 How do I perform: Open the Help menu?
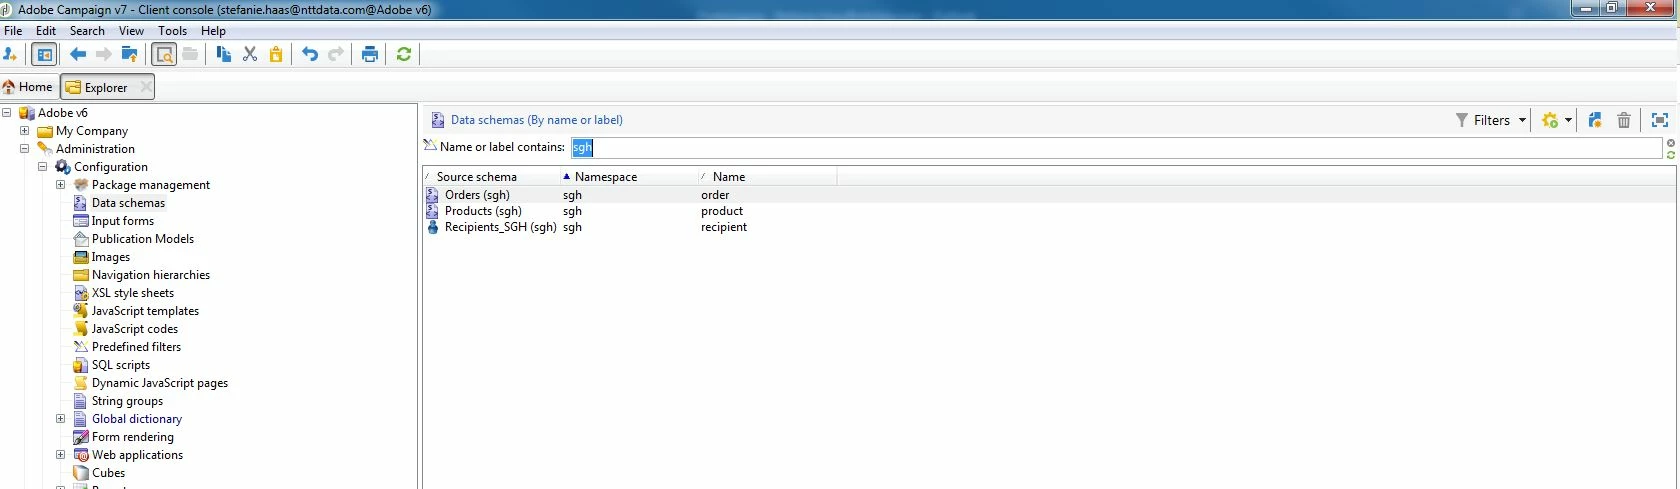pos(213,31)
